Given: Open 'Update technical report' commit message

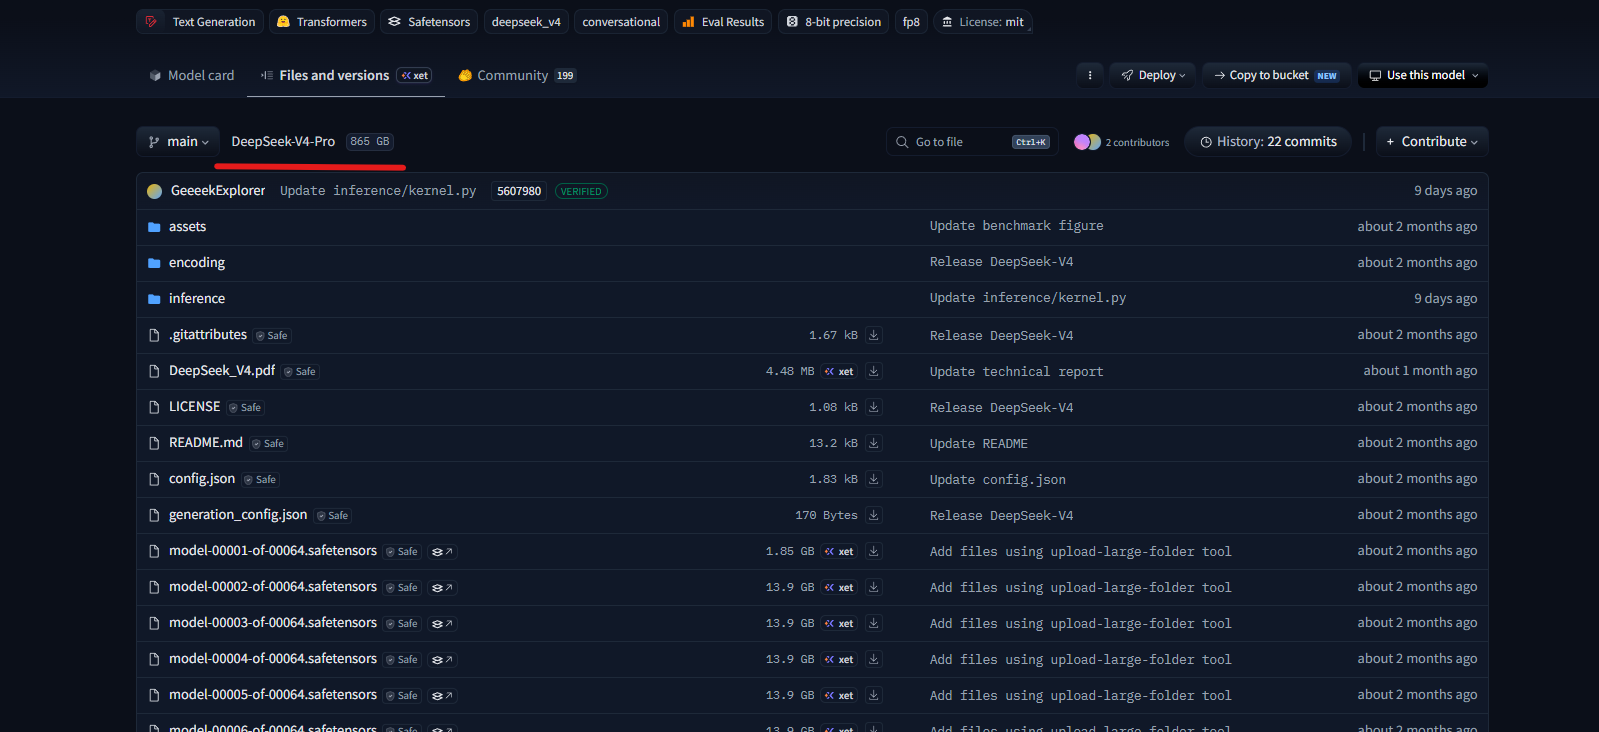Looking at the screenshot, I should (x=1017, y=372).
